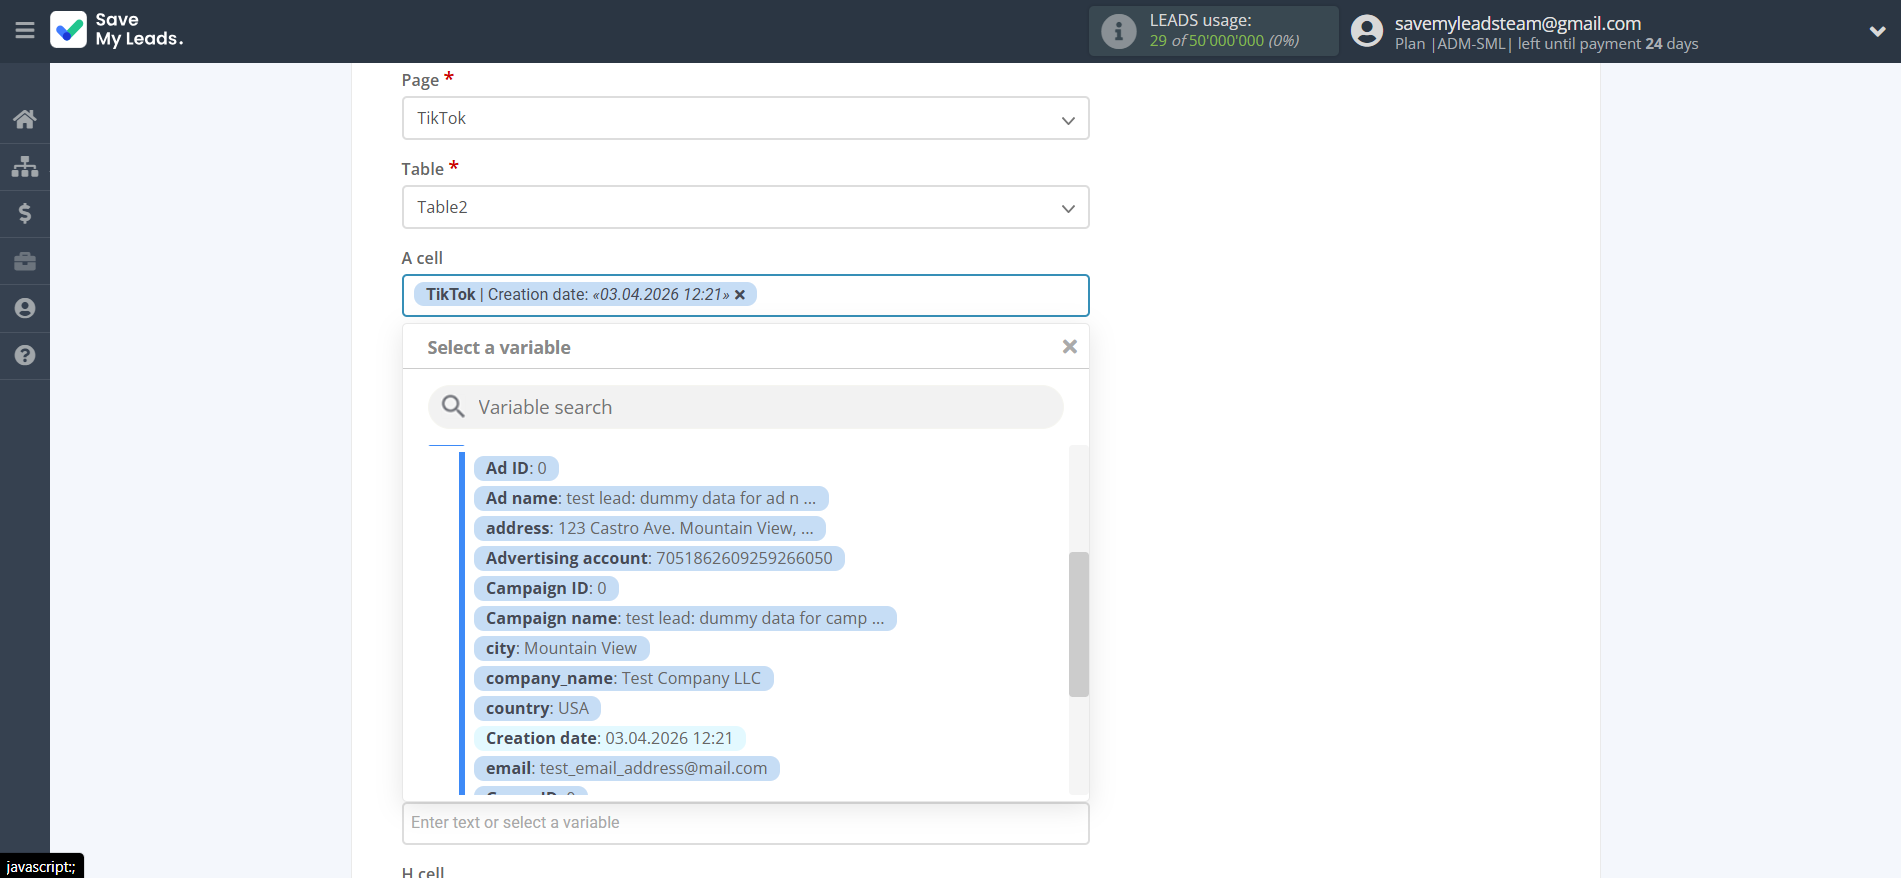Screen dimensions: 1901x878
Task: Expand the Page dropdown showing TikTok
Action: pyautogui.click(x=745, y=118)
